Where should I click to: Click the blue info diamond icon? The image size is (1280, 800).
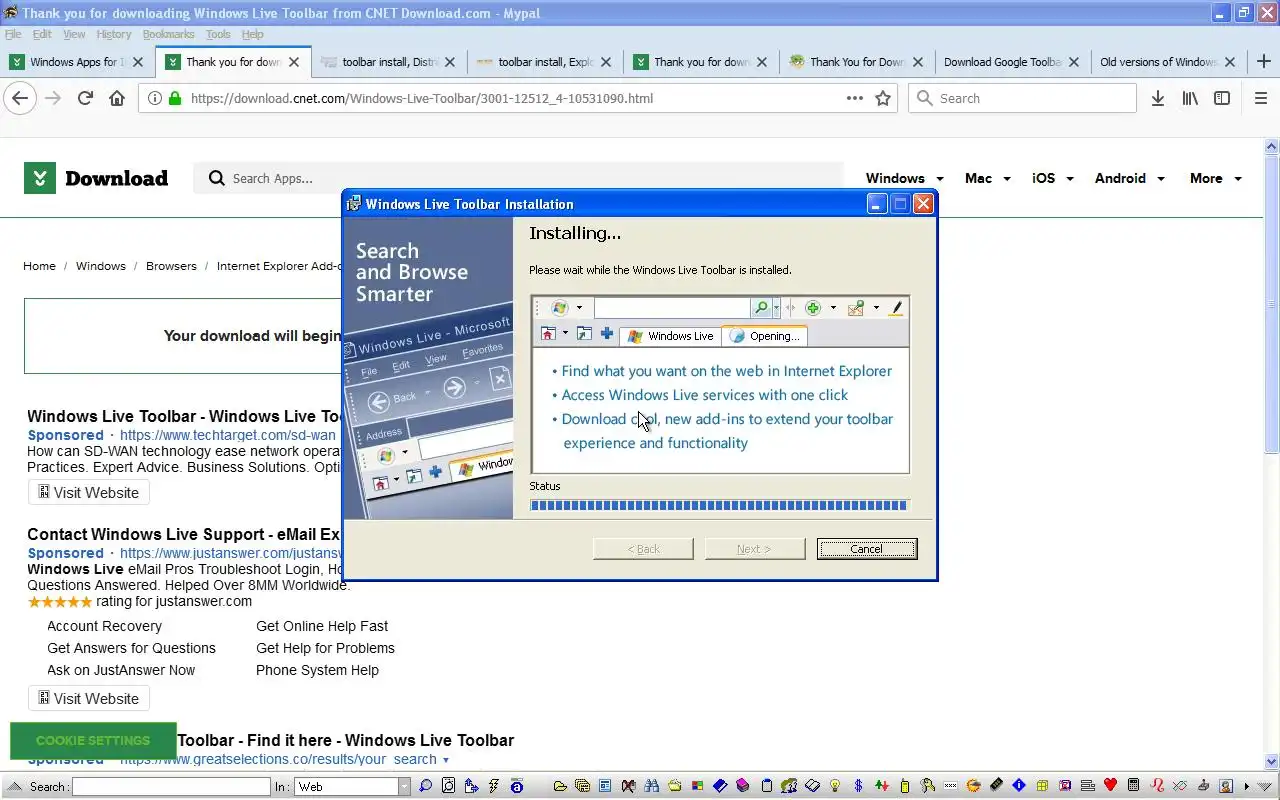[1019, 786]
